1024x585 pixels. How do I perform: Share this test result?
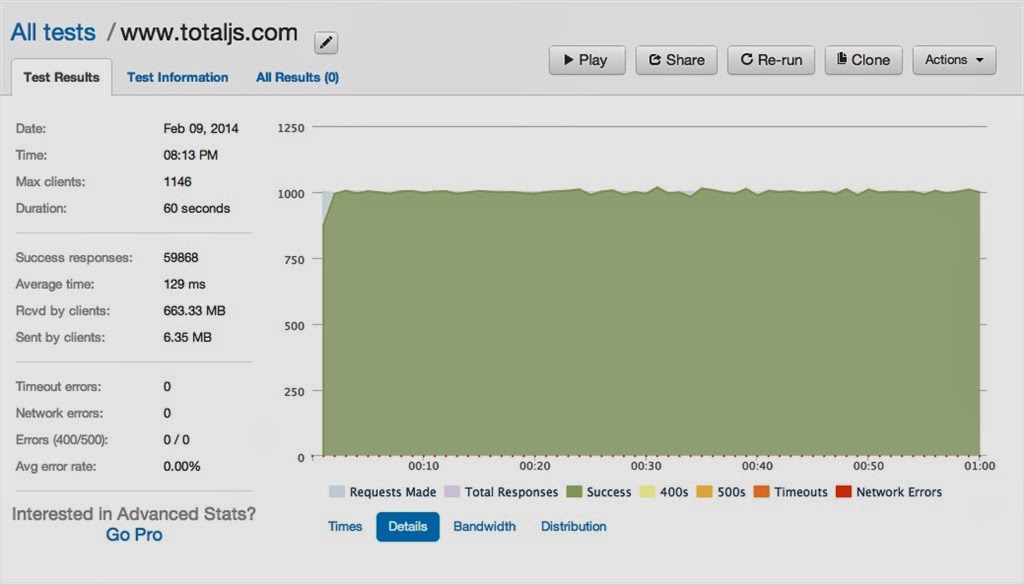click(x=676, y=60)
